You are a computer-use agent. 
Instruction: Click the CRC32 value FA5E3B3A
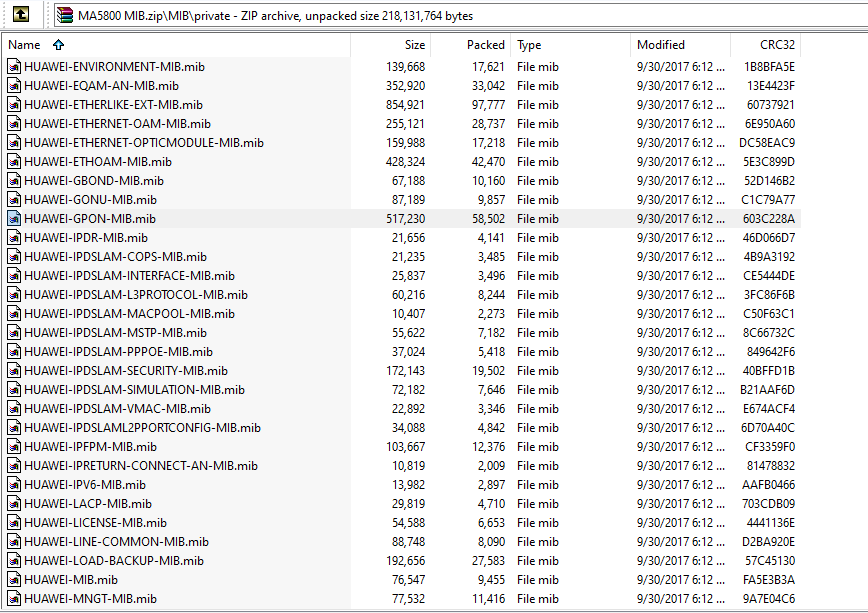(x=769, y=580)
